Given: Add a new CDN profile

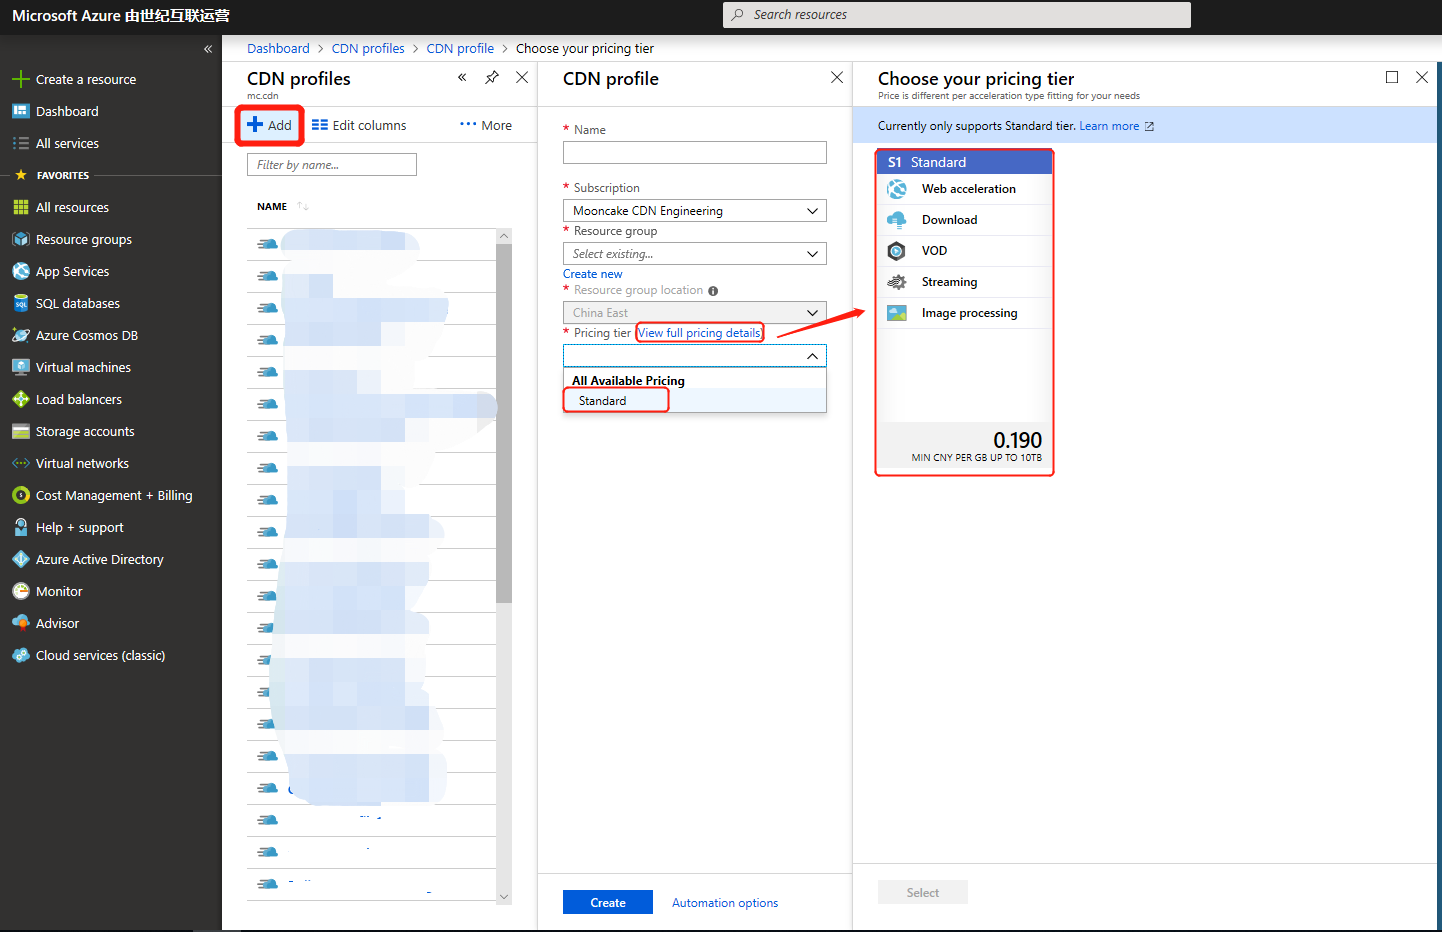Looking at the screenshot, I should click(x=270, y=125).
